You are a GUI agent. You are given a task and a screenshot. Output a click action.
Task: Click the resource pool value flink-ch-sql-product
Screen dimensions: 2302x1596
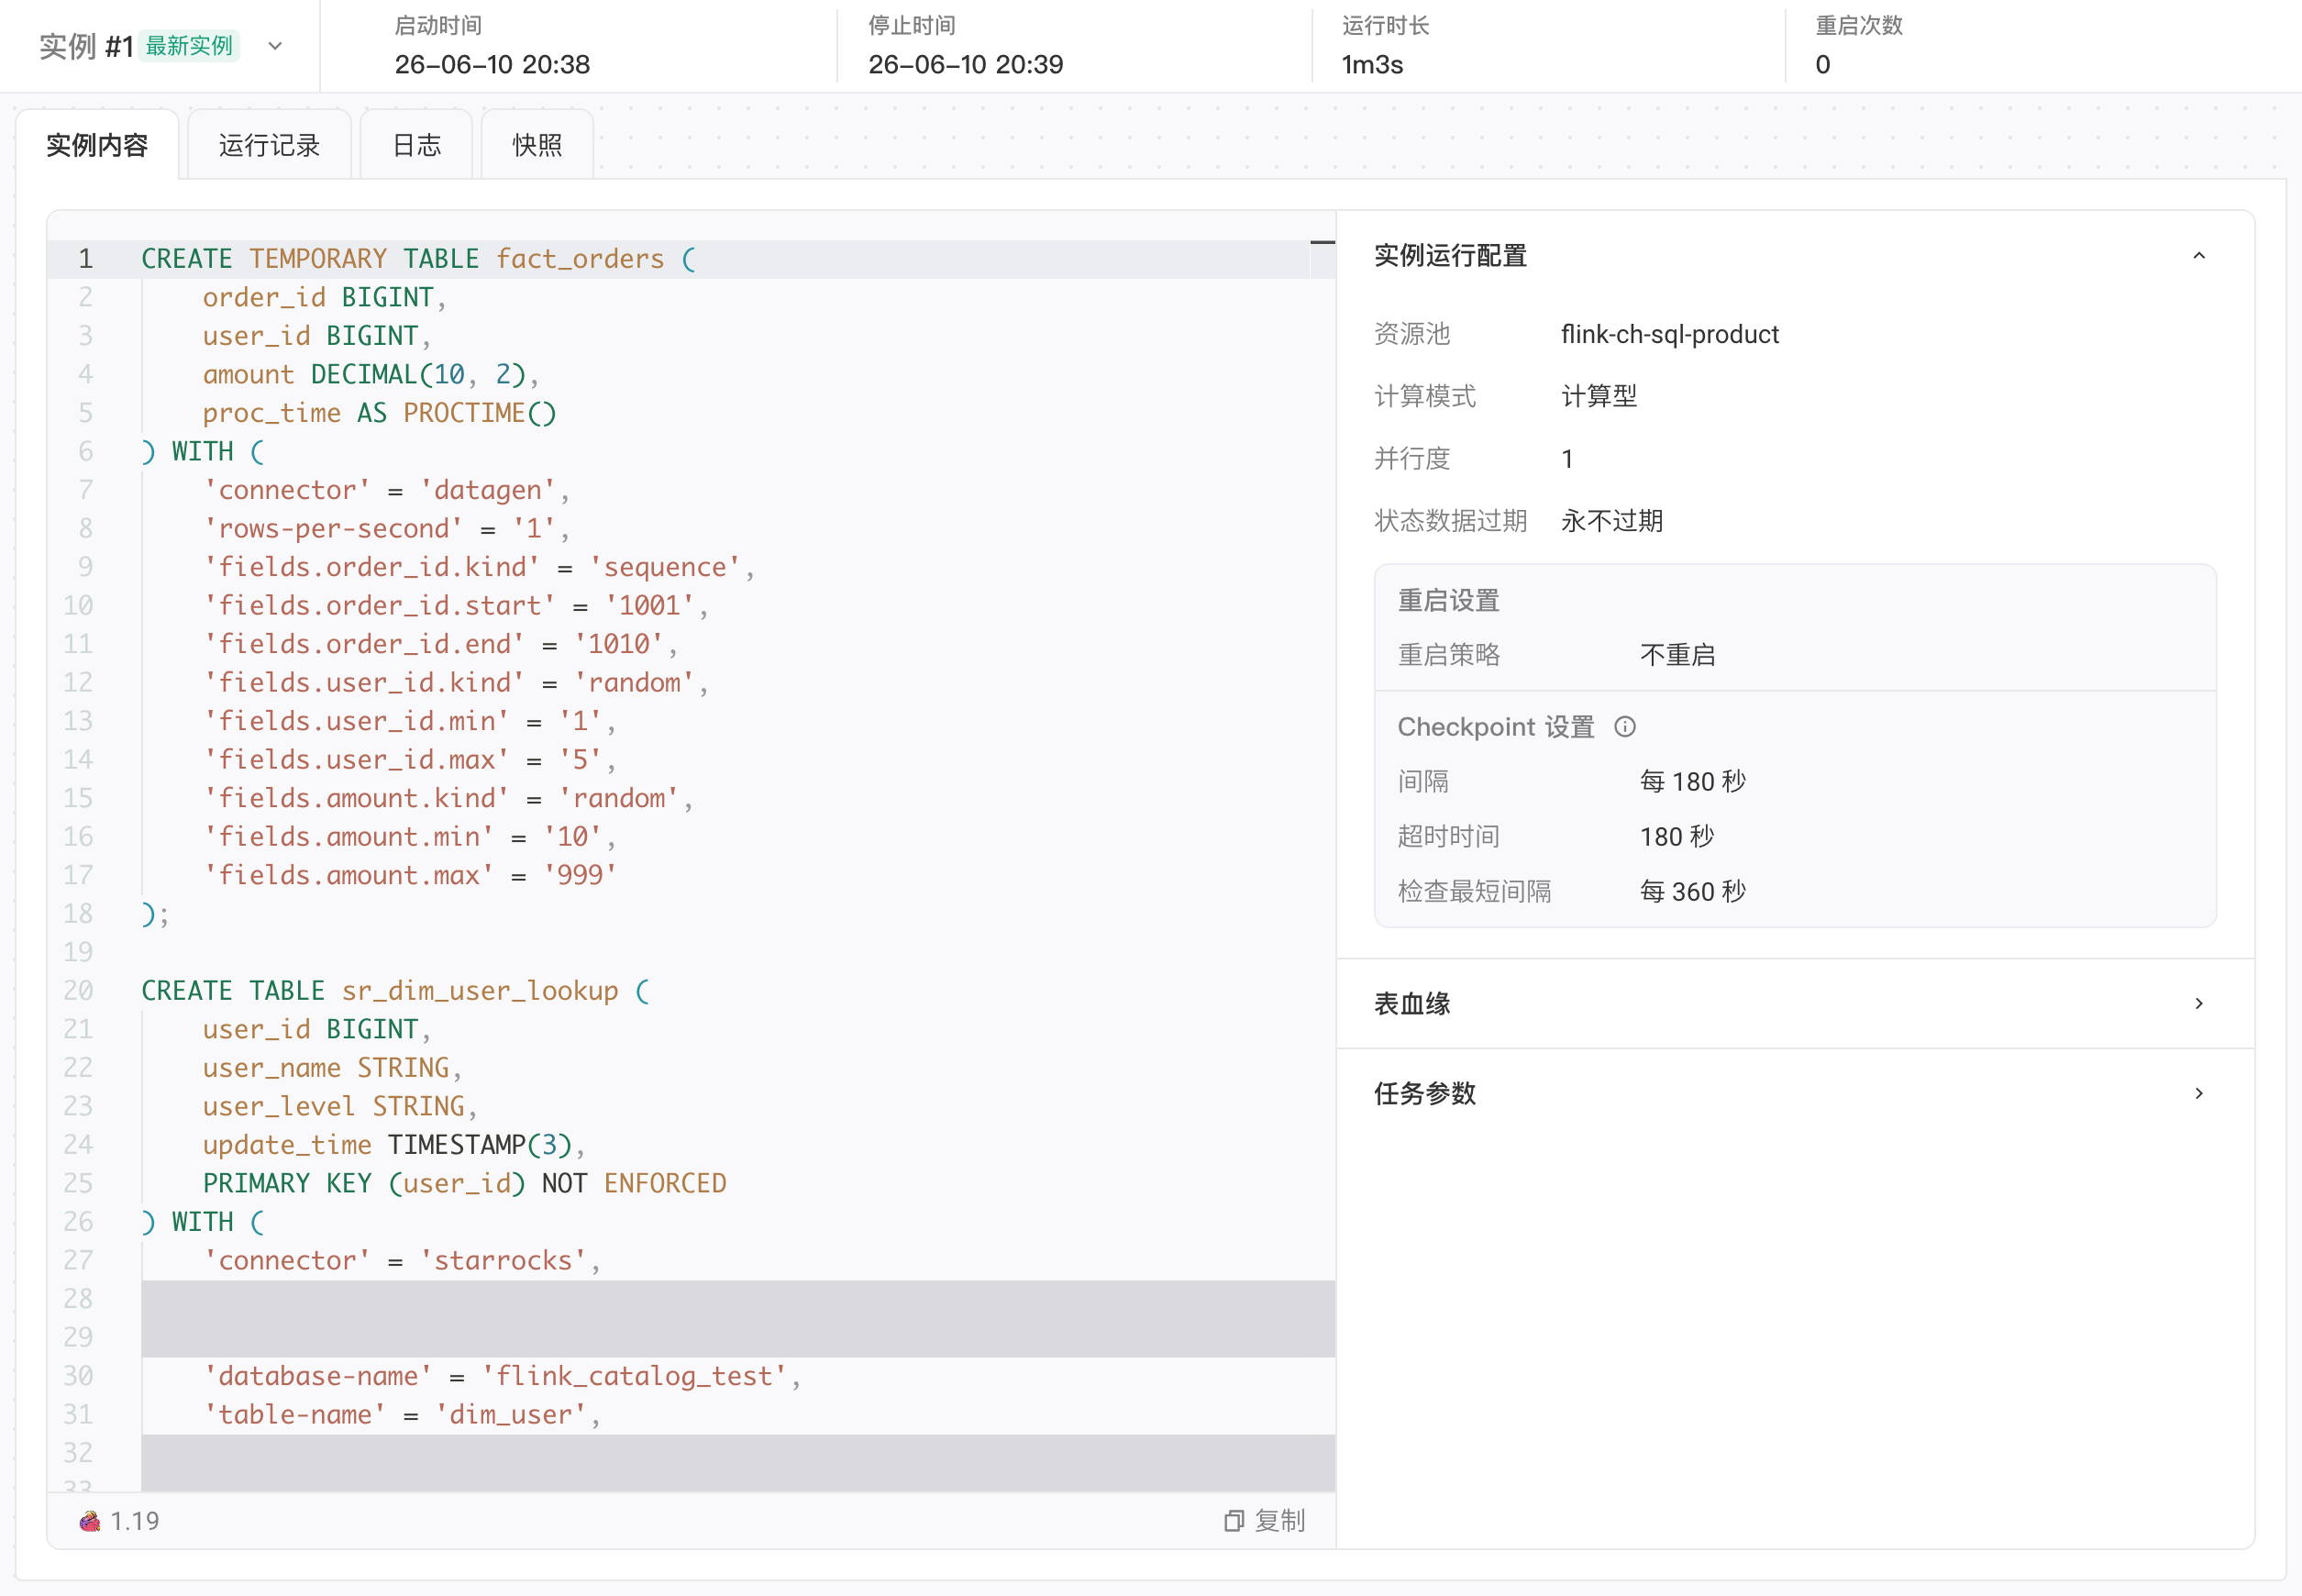pos(1669,334)
